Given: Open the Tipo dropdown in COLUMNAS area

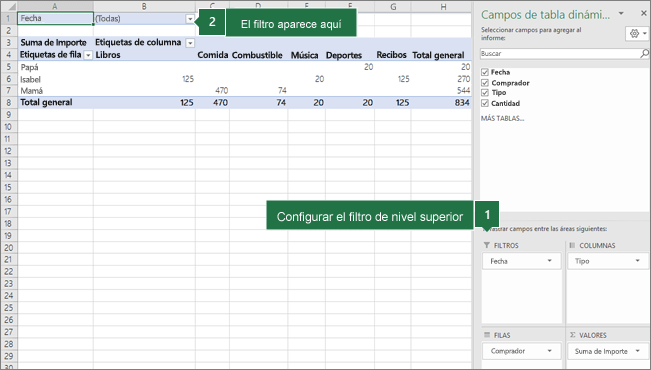Looking at the screenshot, I should pos(637,261).
